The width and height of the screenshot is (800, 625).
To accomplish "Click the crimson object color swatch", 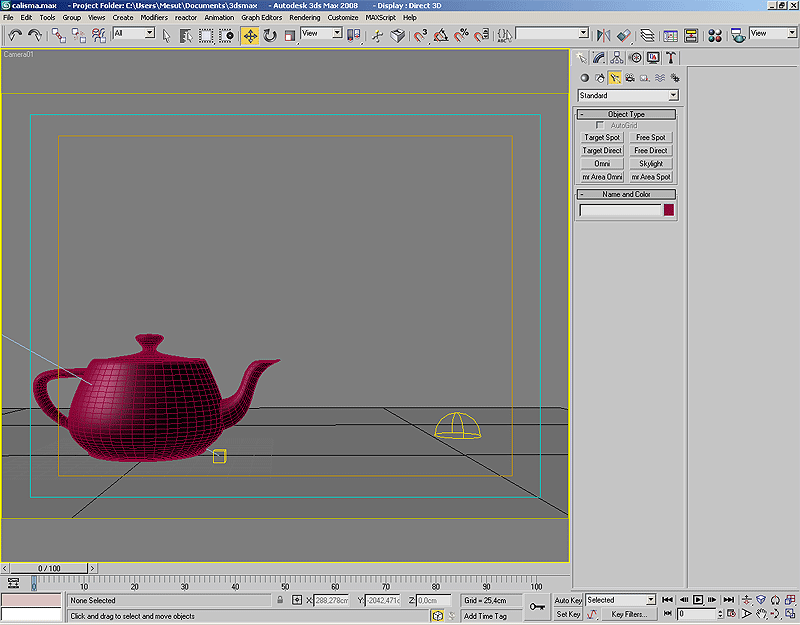I will 668,210.
